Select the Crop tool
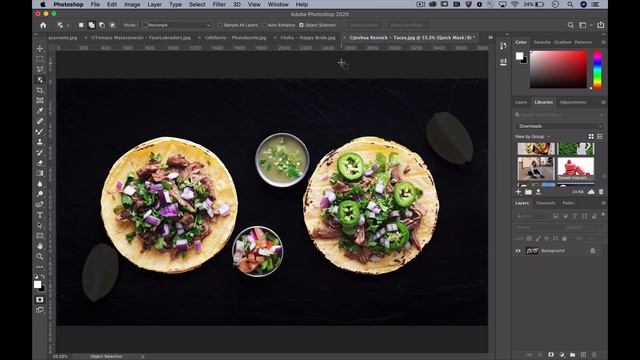Viewport: 640px width, 360px height. 40,90
